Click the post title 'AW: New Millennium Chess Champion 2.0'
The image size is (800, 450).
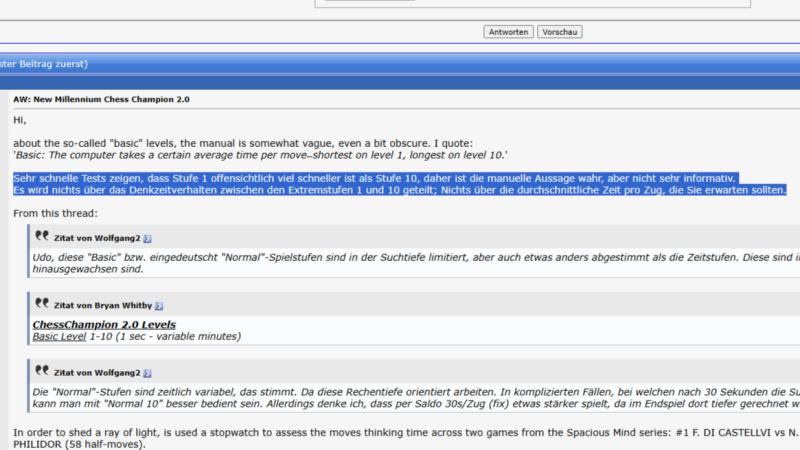point(101,99)
